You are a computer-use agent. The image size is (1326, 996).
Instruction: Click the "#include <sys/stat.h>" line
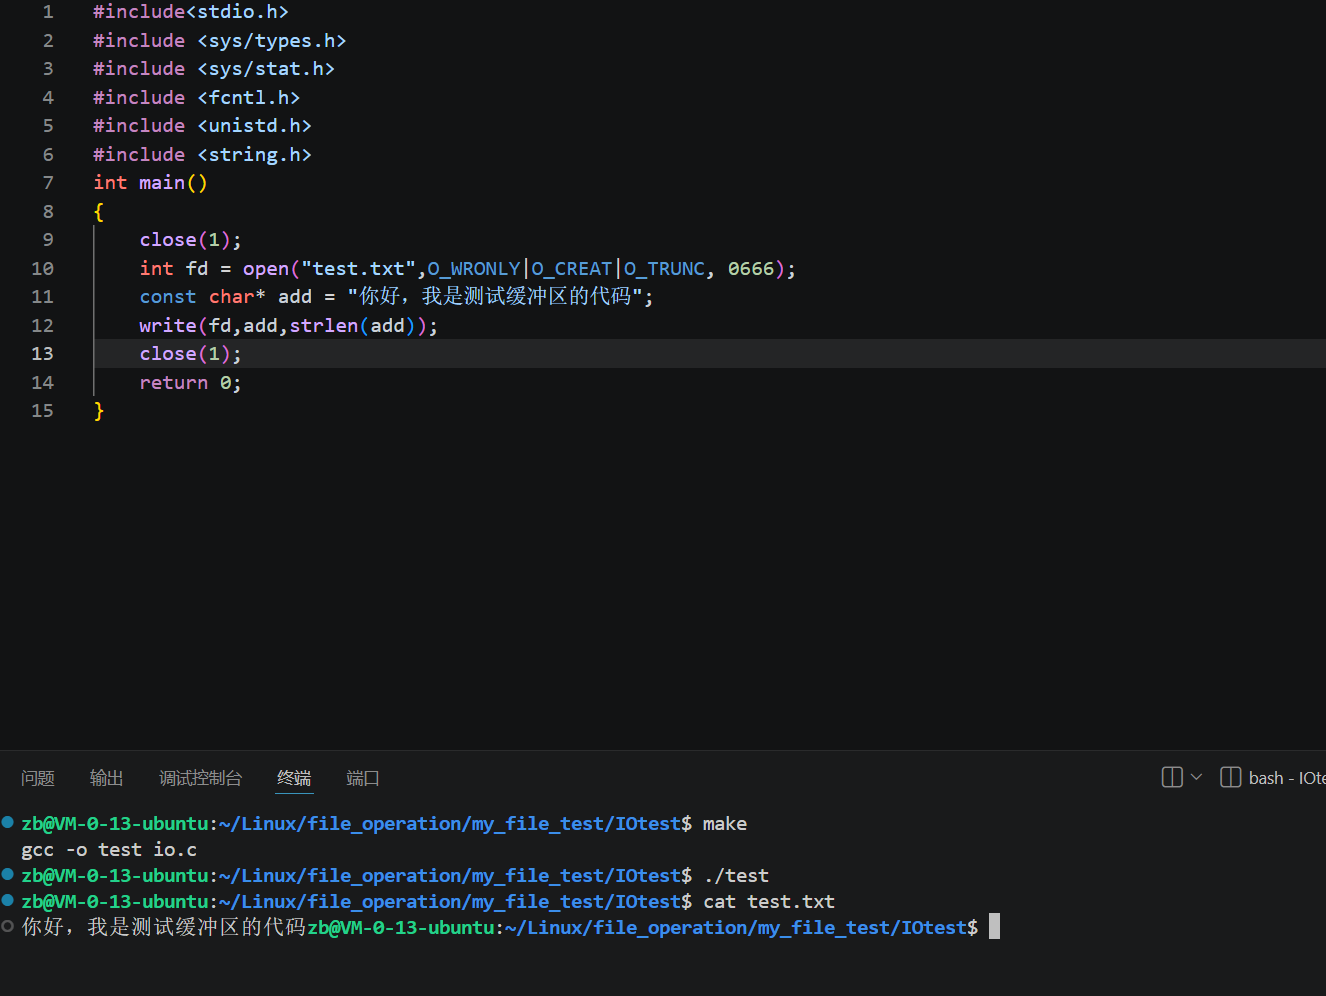click(214, 69)
